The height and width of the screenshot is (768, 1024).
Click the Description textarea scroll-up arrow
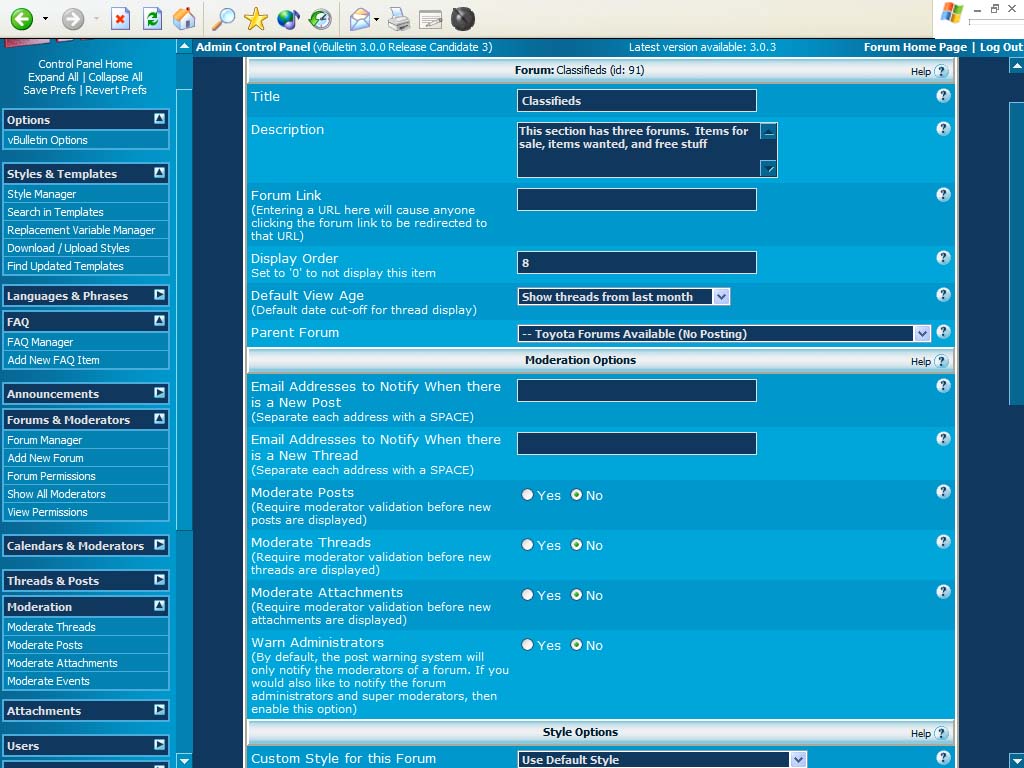(769, 131)
